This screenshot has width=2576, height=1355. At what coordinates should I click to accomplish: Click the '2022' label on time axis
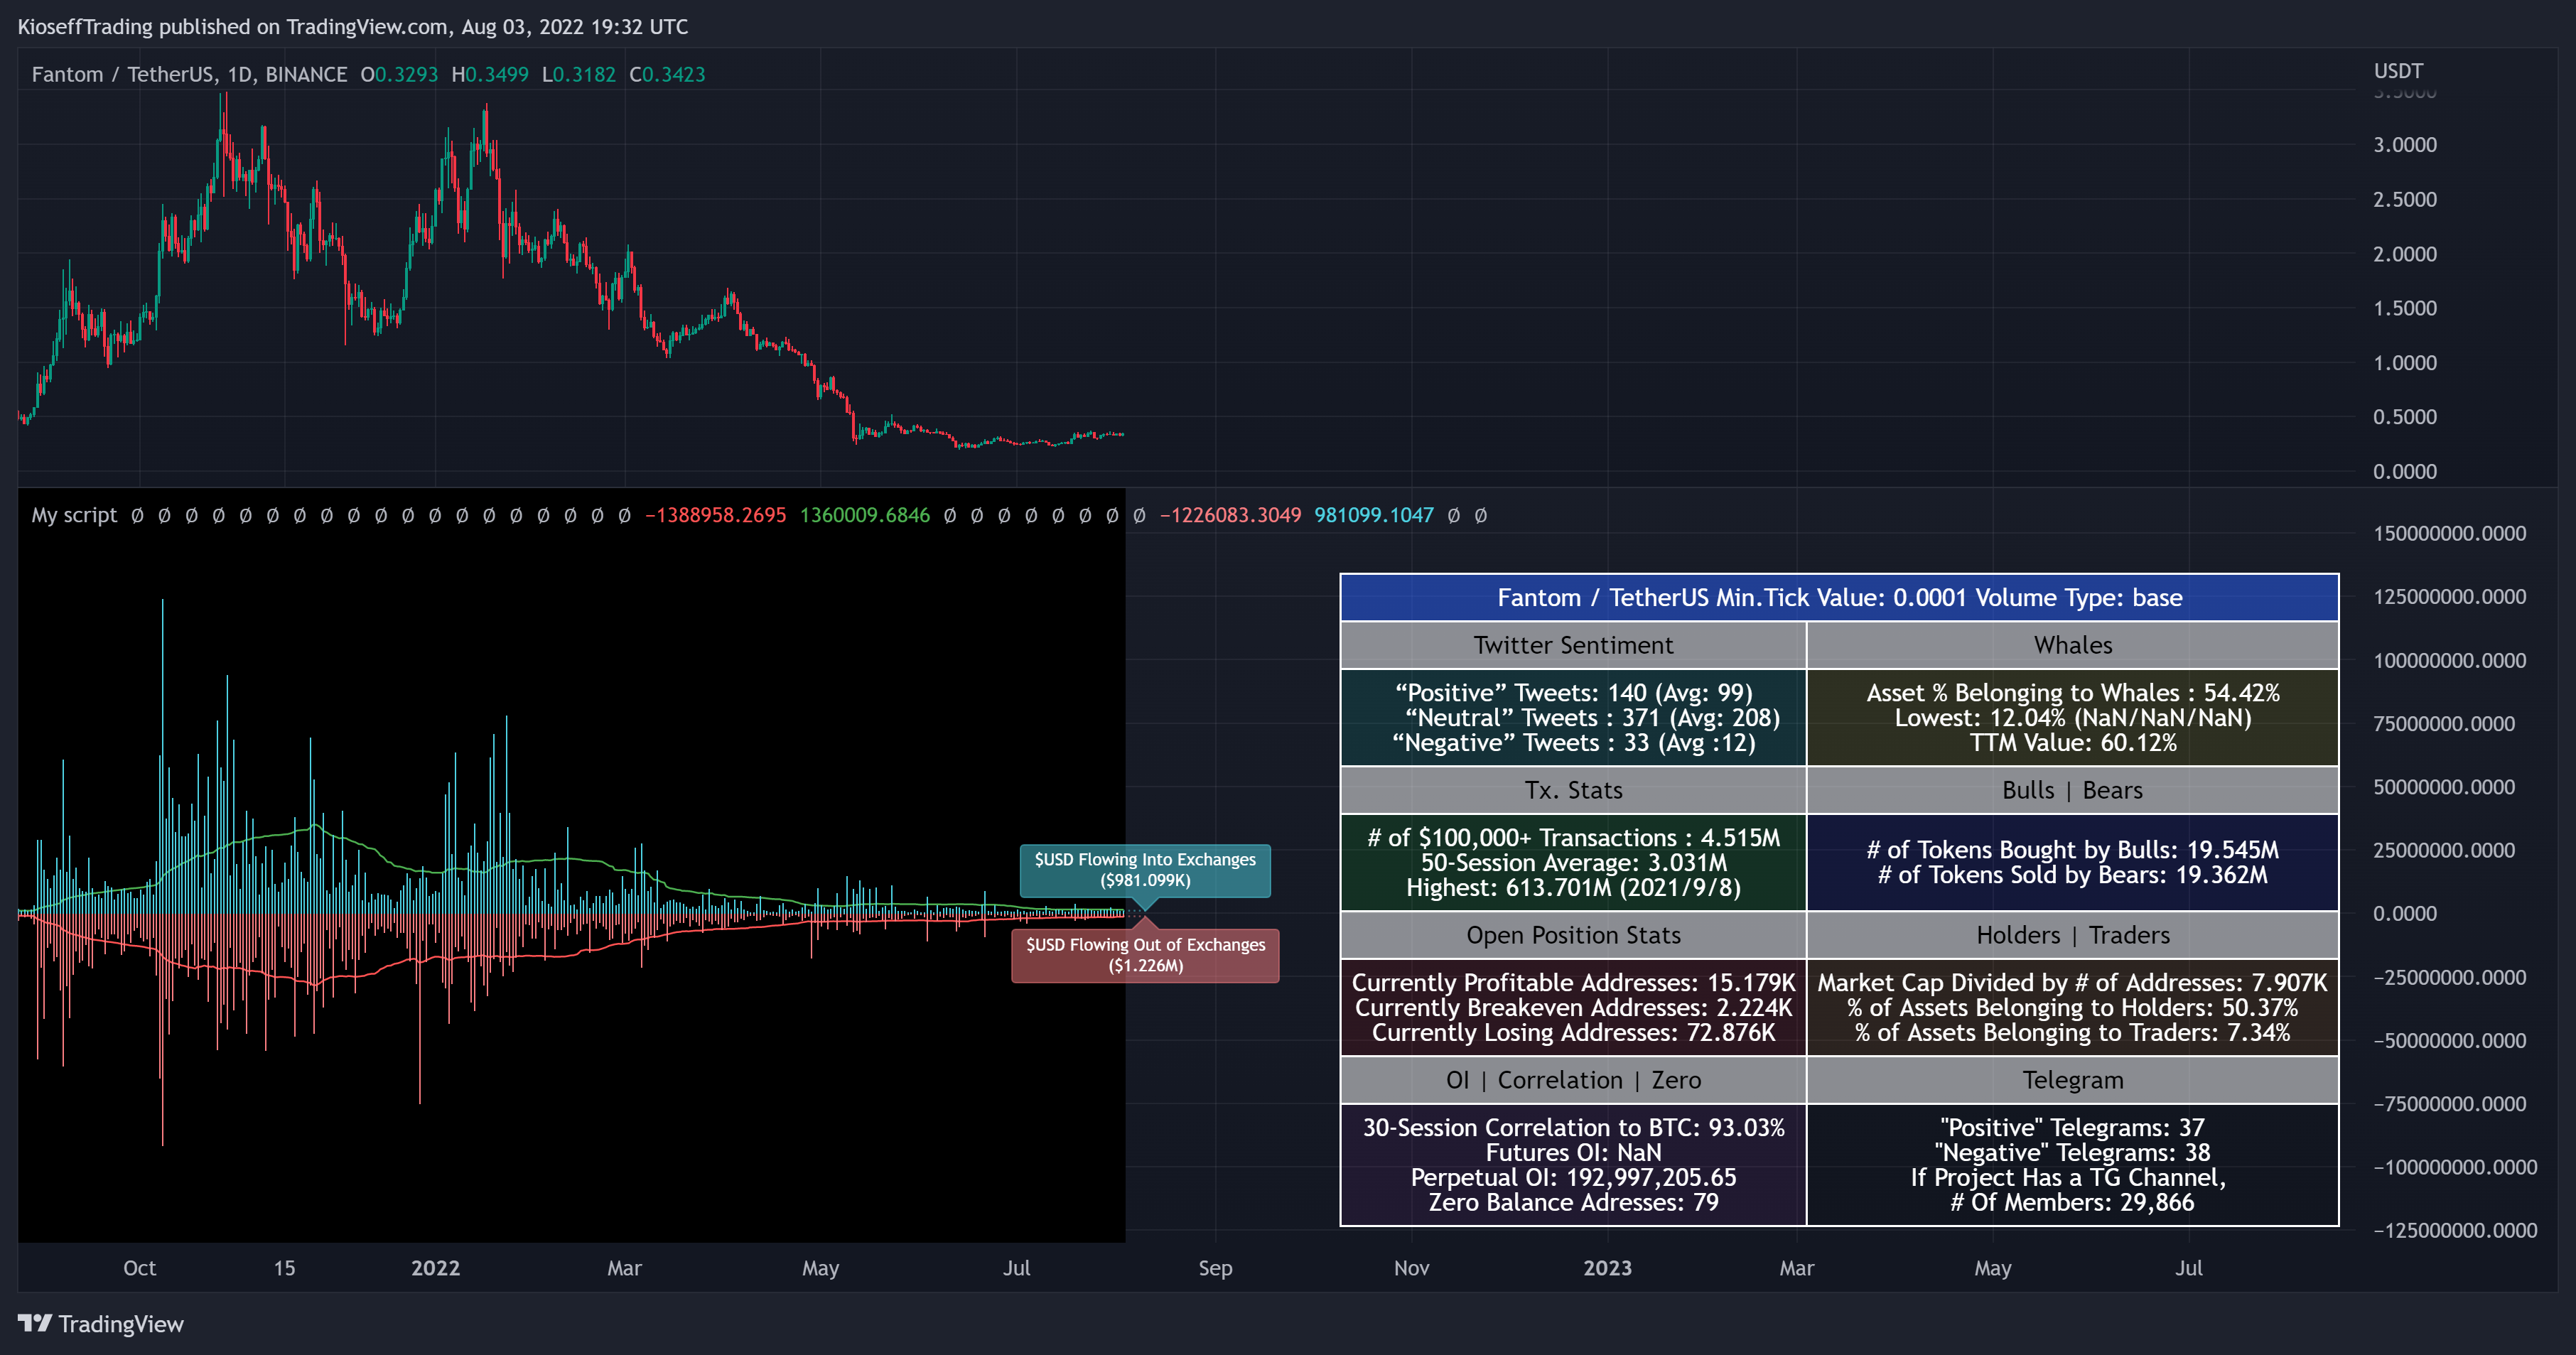tap(435, 1268)
